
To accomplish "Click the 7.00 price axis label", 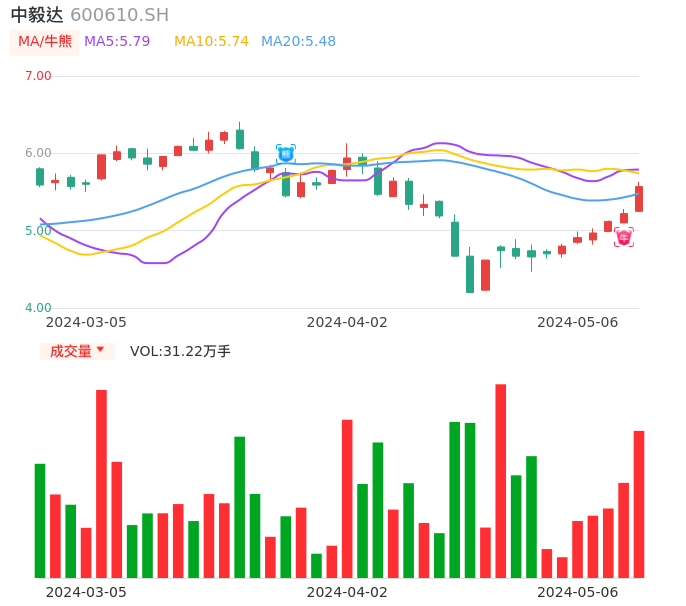I will (x=38, y=76).
